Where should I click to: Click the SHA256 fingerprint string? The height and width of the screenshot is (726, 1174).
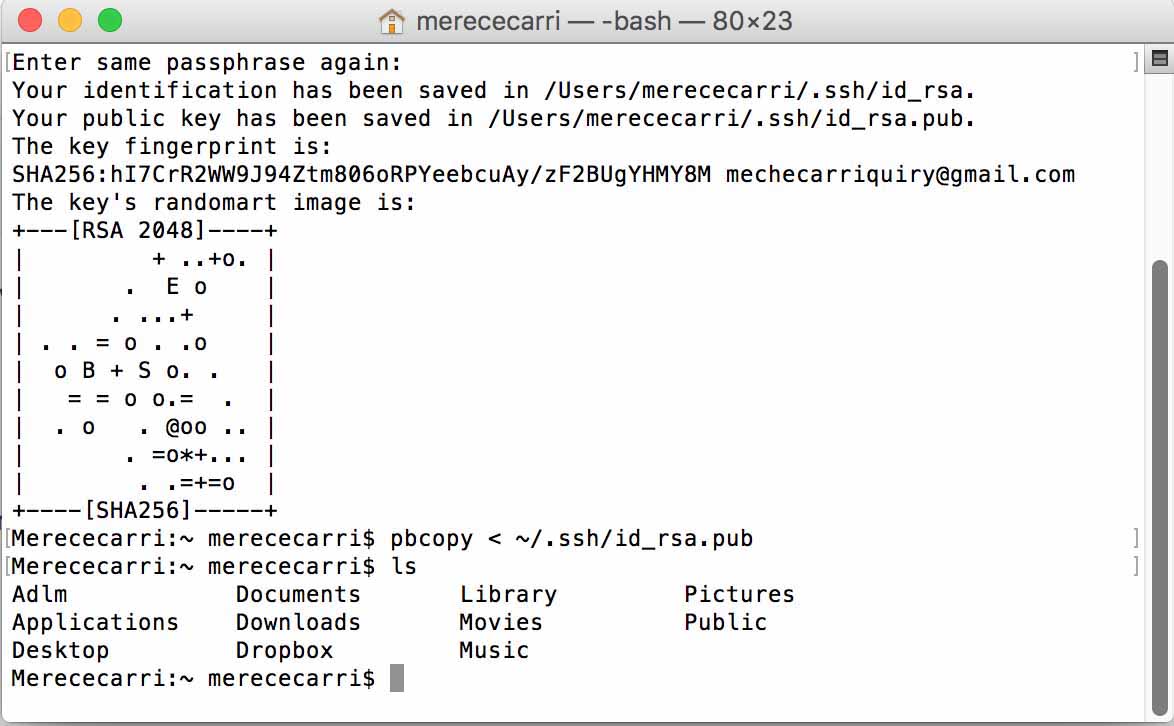[x=362, y=174]
